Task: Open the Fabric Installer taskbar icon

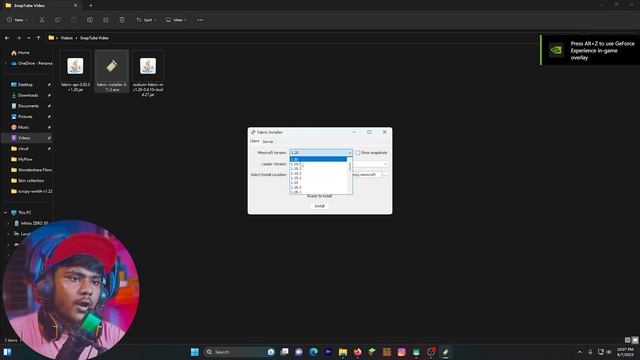Action: point(445,352)
